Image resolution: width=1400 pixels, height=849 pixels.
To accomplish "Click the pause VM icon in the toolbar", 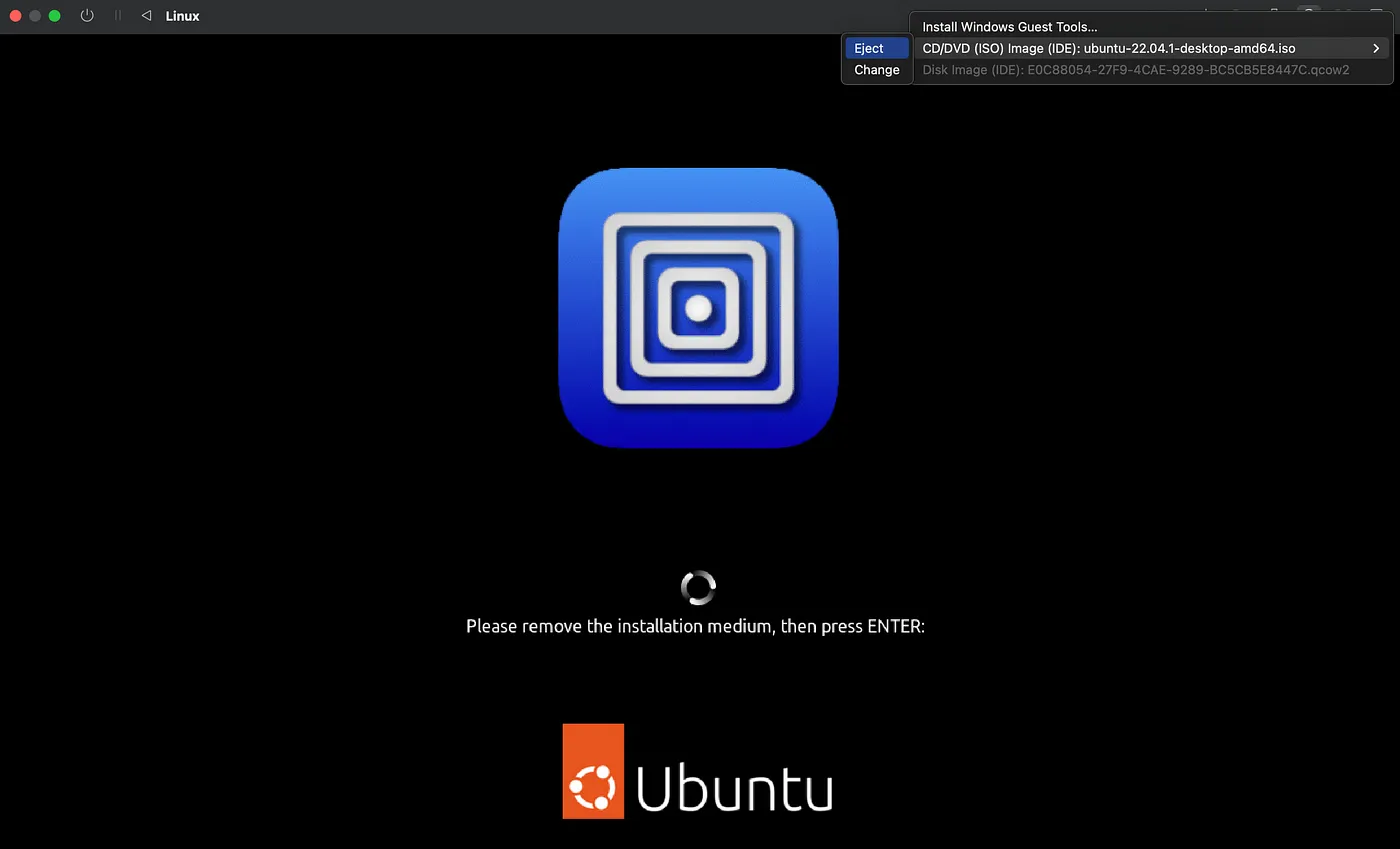I will (118, 16).
